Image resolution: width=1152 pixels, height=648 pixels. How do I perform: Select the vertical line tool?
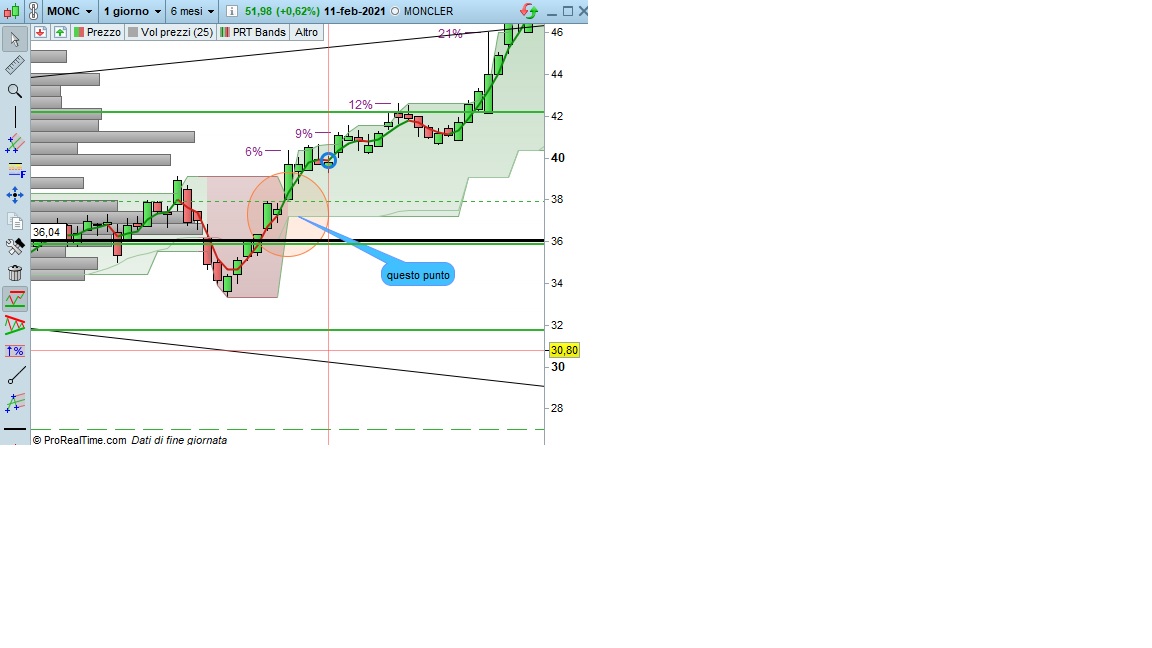(x=15, y=117)
